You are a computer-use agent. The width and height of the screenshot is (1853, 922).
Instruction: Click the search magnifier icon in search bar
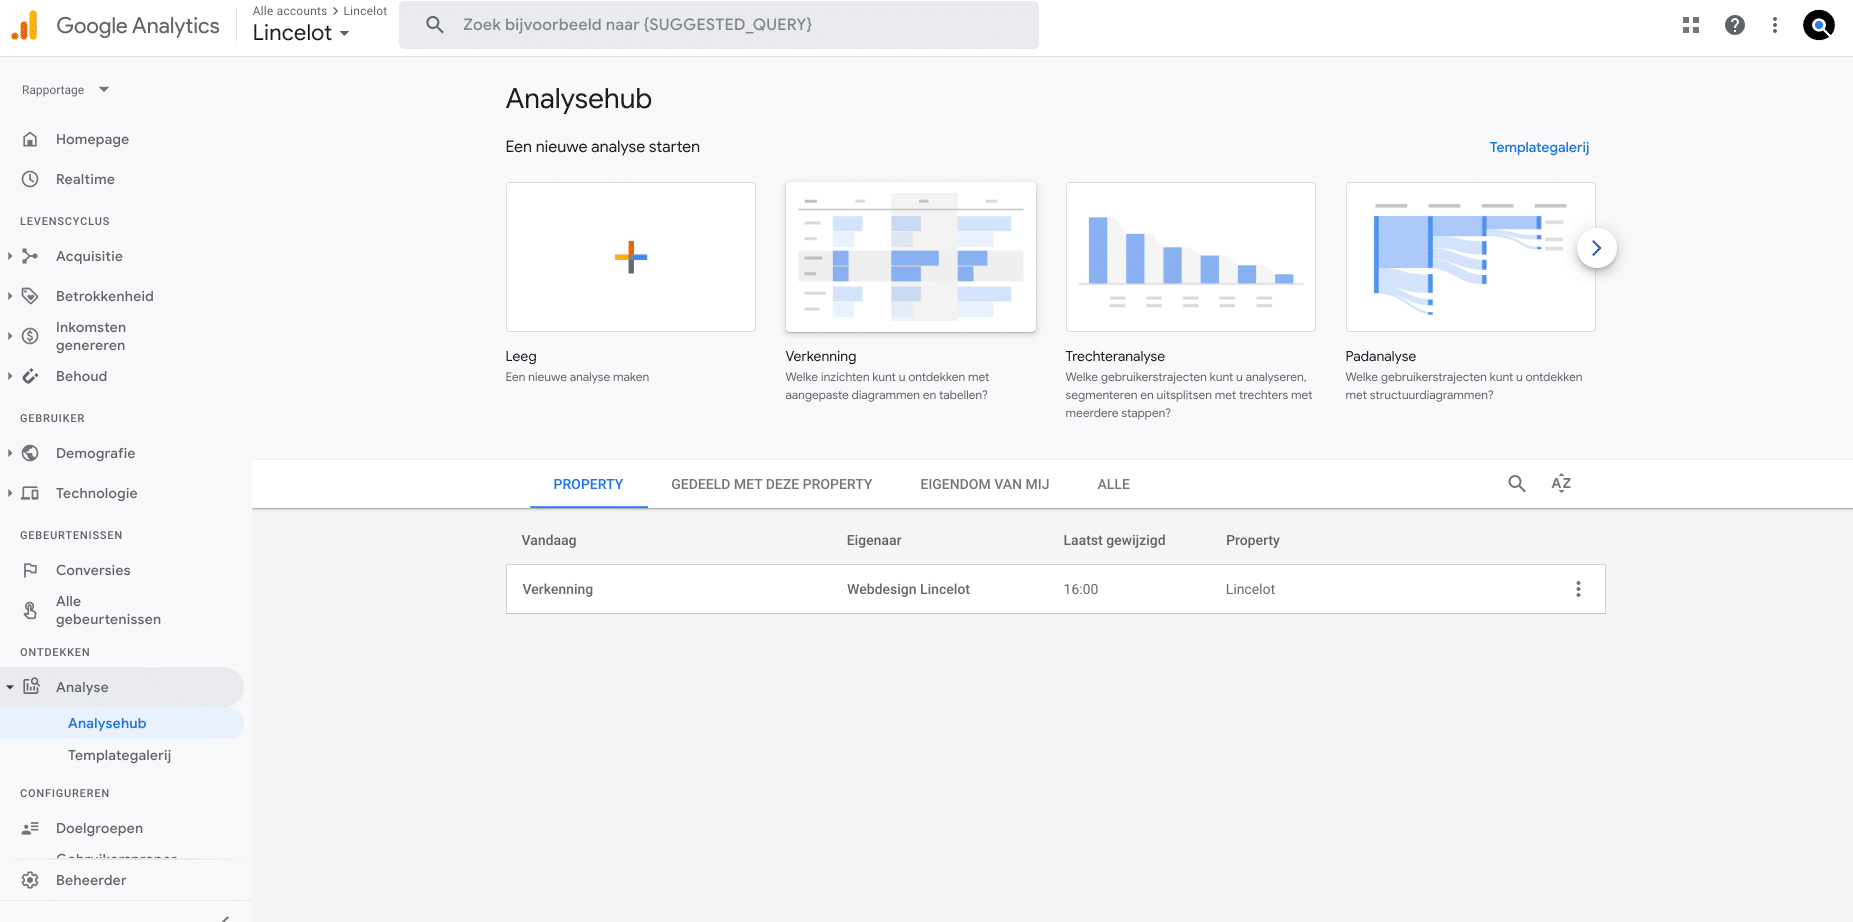(x=435, y=25)
